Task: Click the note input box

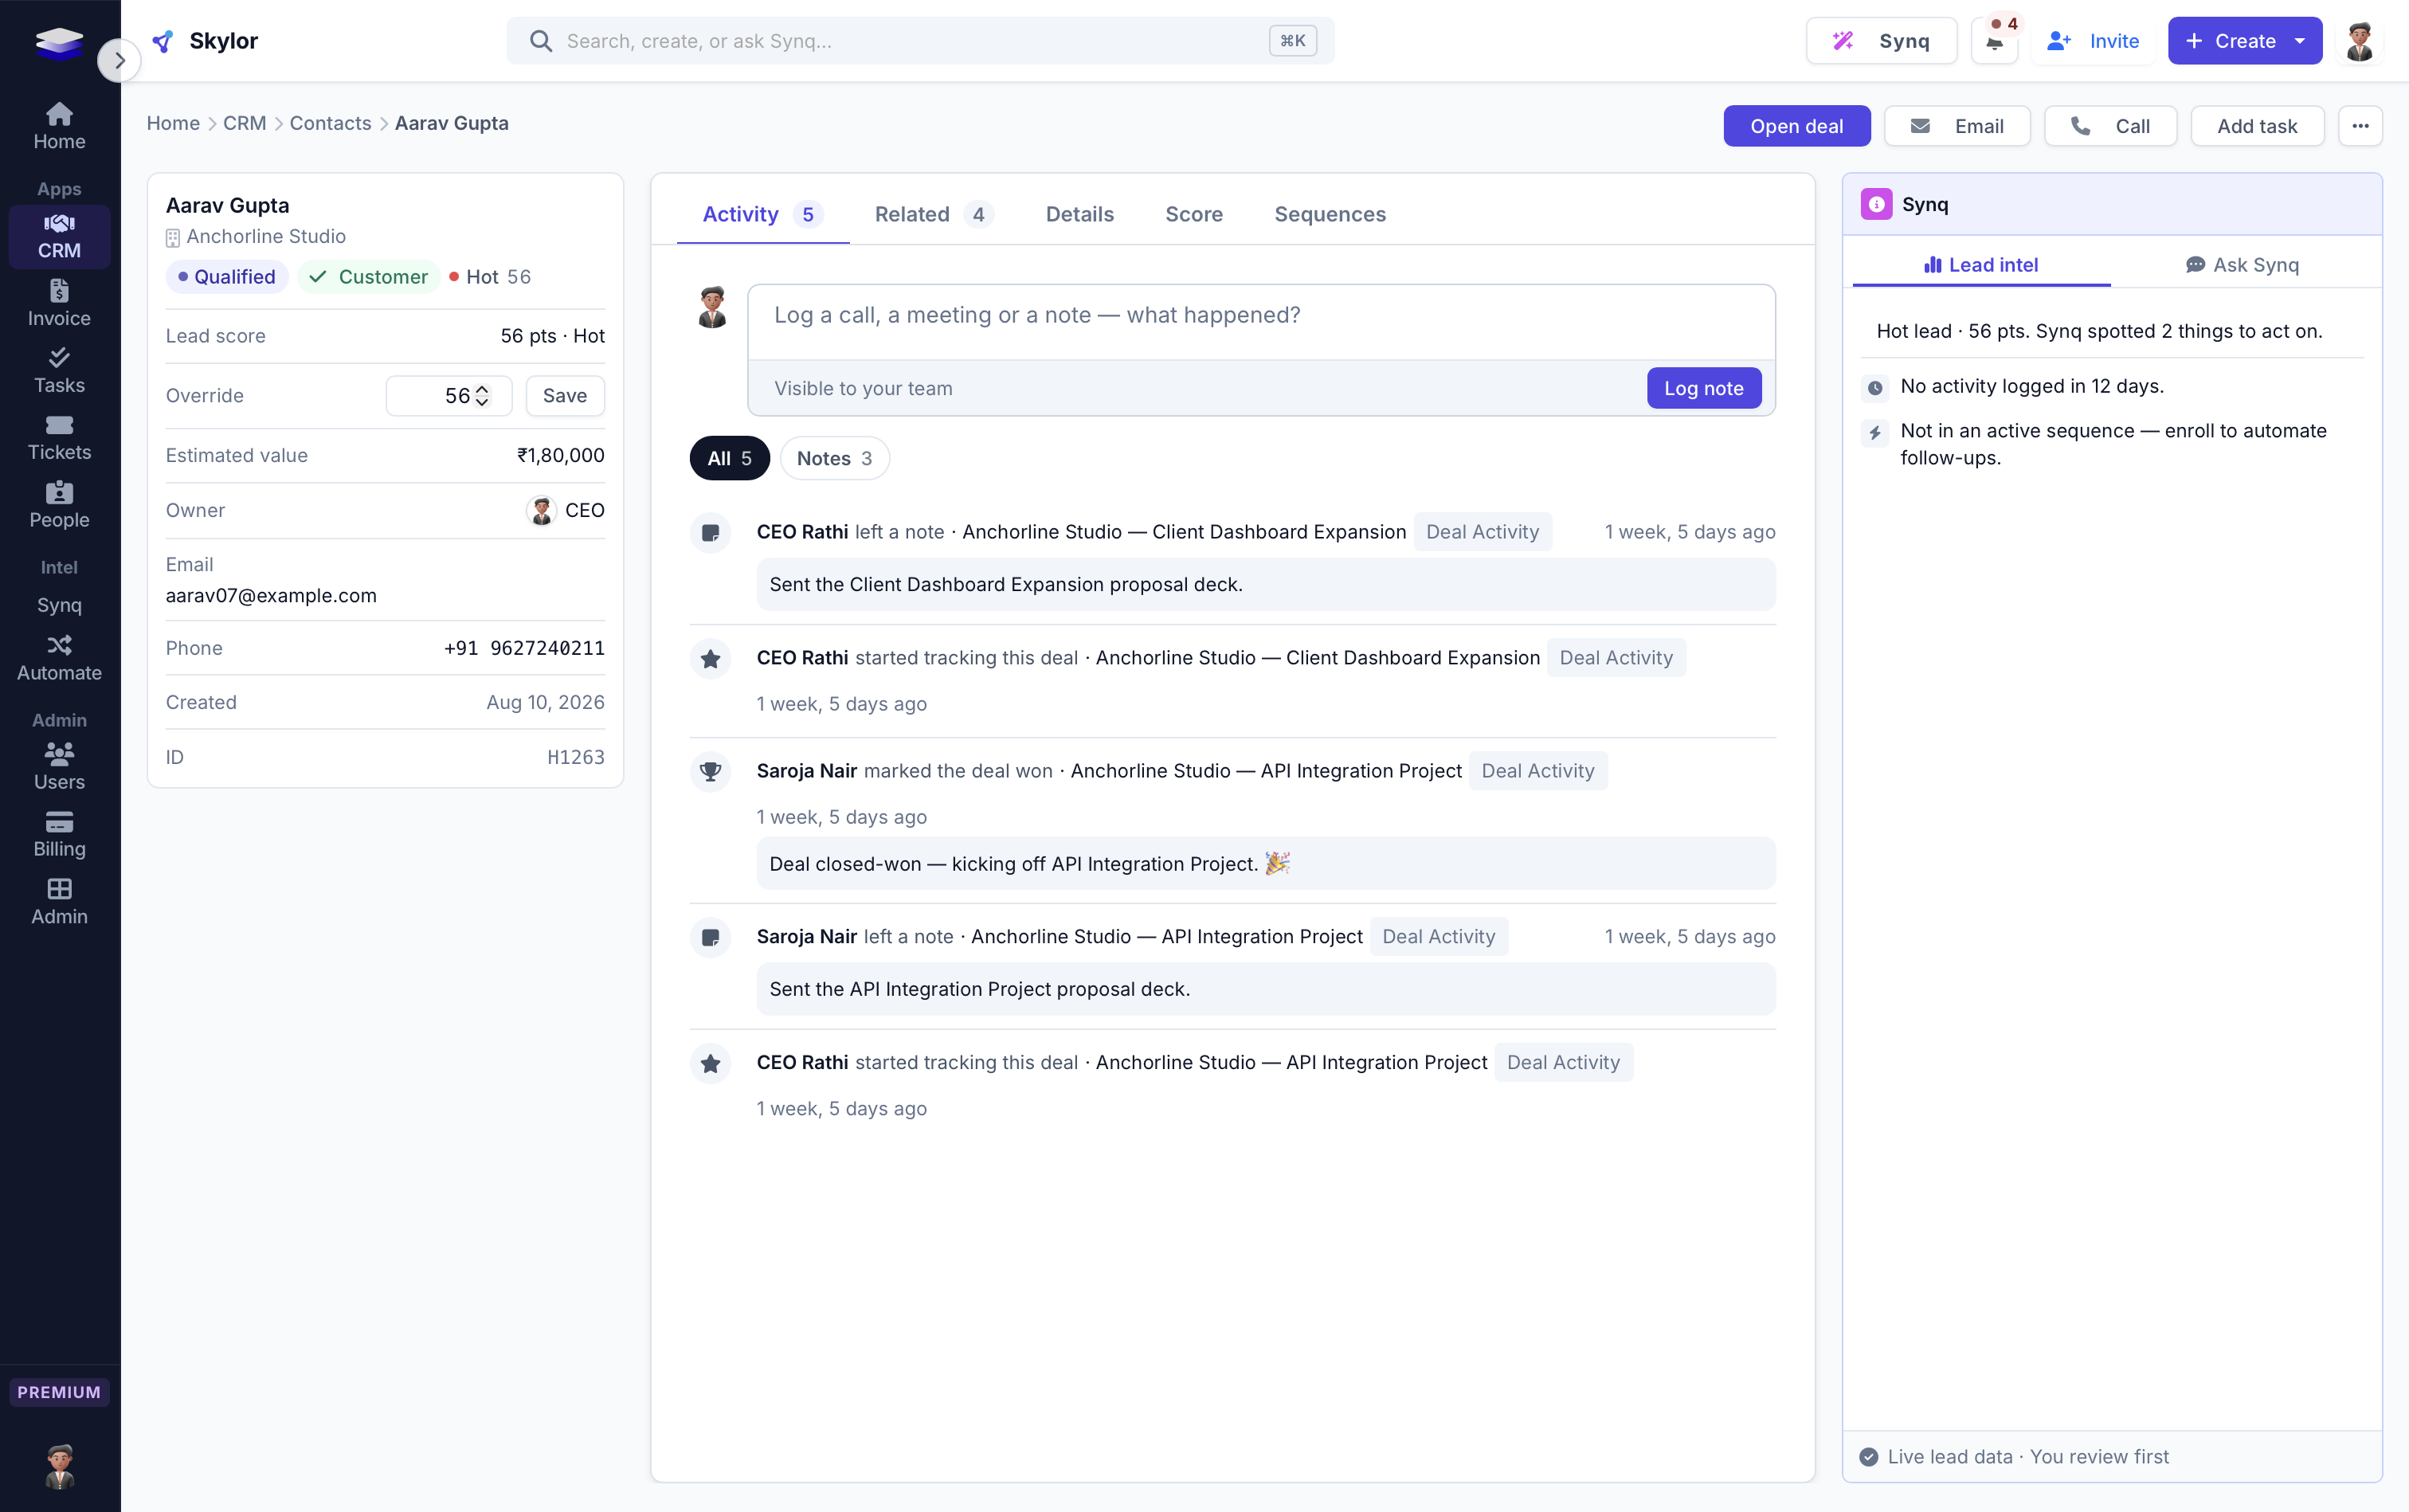Action: [1261, 322]
